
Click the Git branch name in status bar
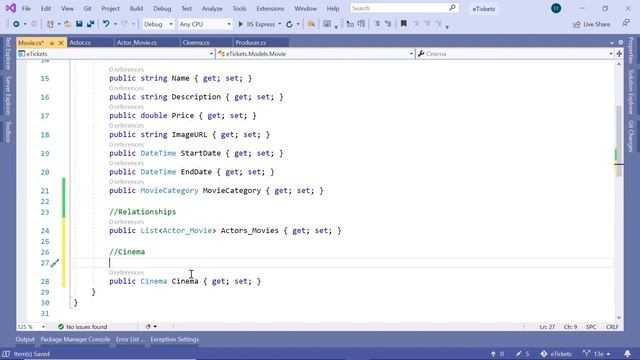pos(597,354)
